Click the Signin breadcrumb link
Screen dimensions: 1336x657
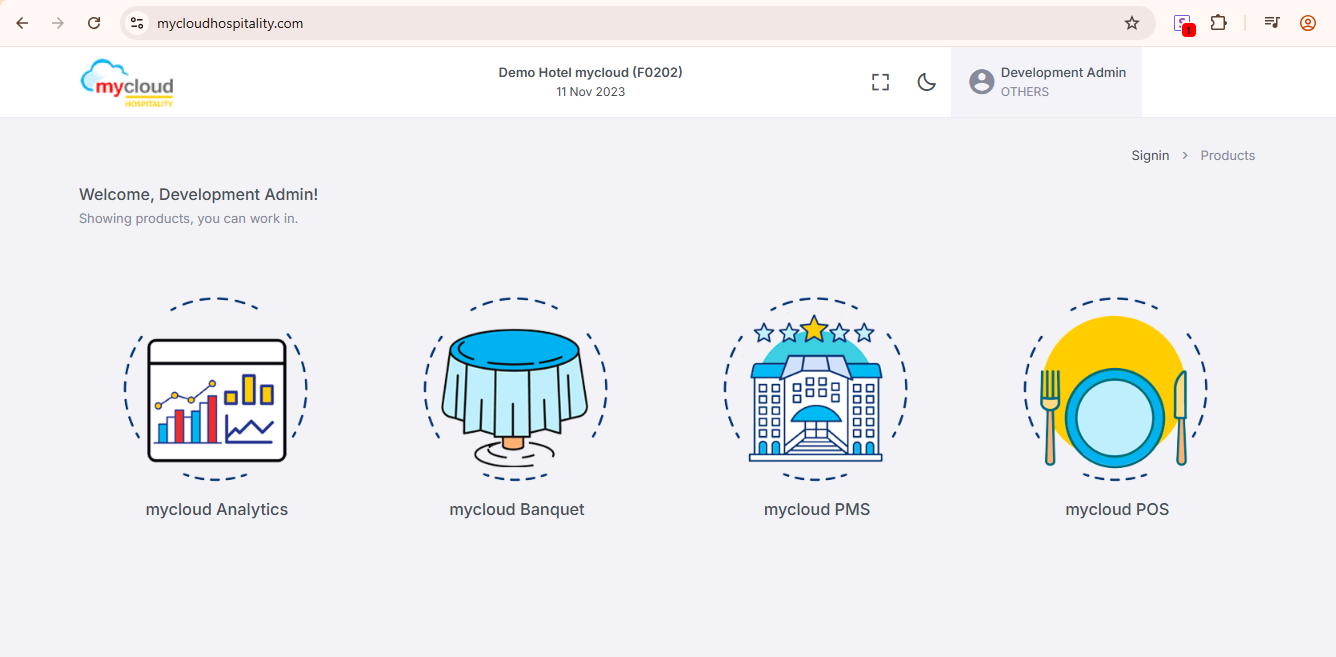(x=1150, y=155)
